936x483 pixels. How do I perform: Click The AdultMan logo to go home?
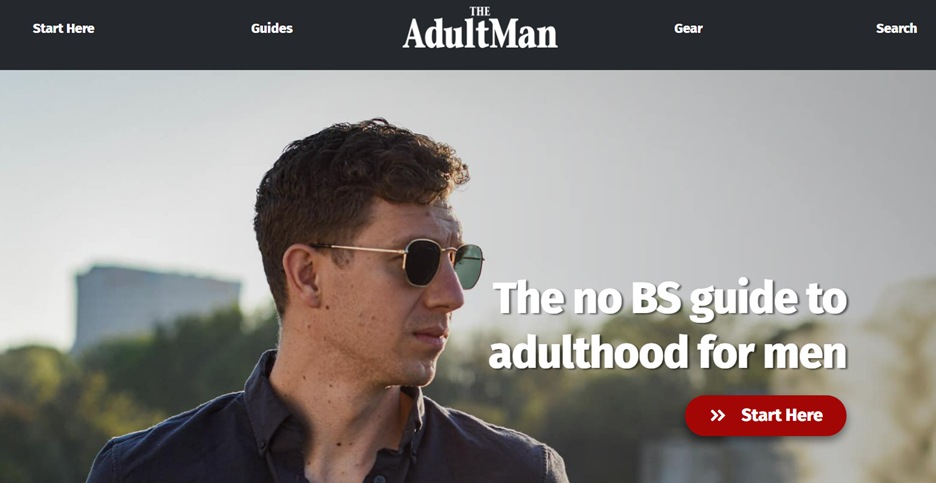click(480, 28)
